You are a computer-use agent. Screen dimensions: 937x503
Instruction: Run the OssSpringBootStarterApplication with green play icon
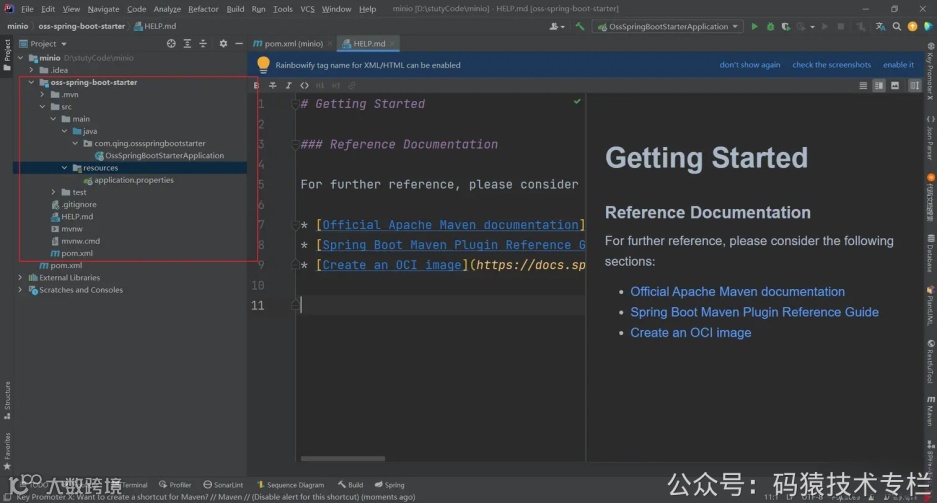click(x=755, y=26)
